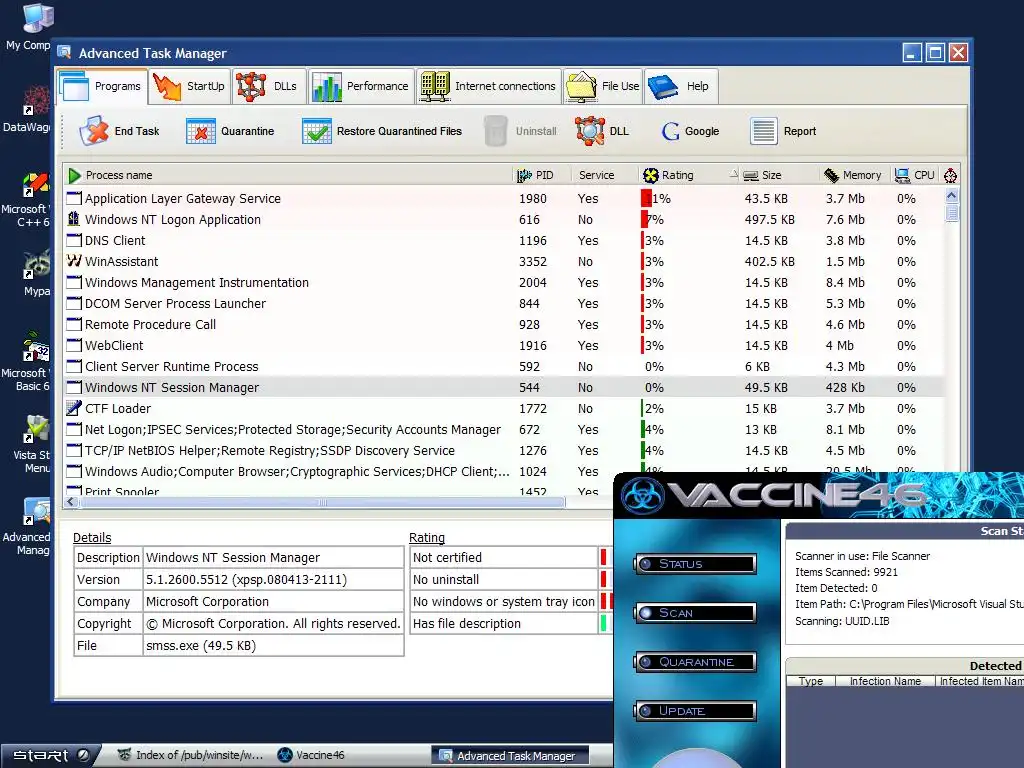The image size is (1024, 768).
Task: Select the TCP/IP NetBIOS Helper row
Action: pos(503,451)
